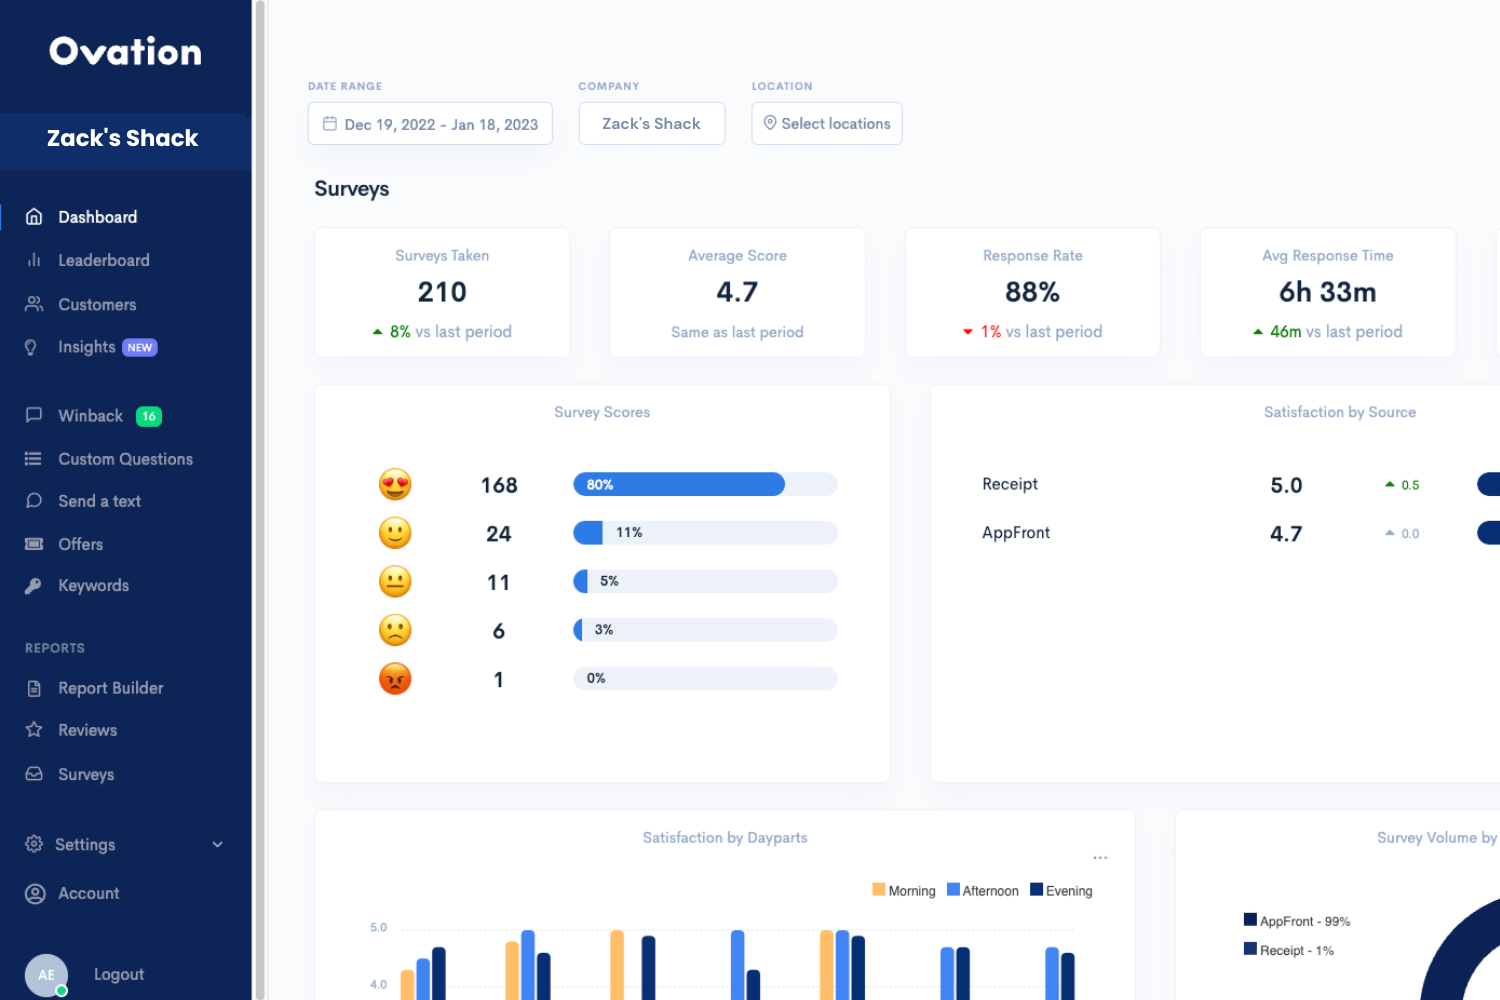Click the Leaderboard bar chart icon
1500x1000 pixels.
[x=34, y=260]
